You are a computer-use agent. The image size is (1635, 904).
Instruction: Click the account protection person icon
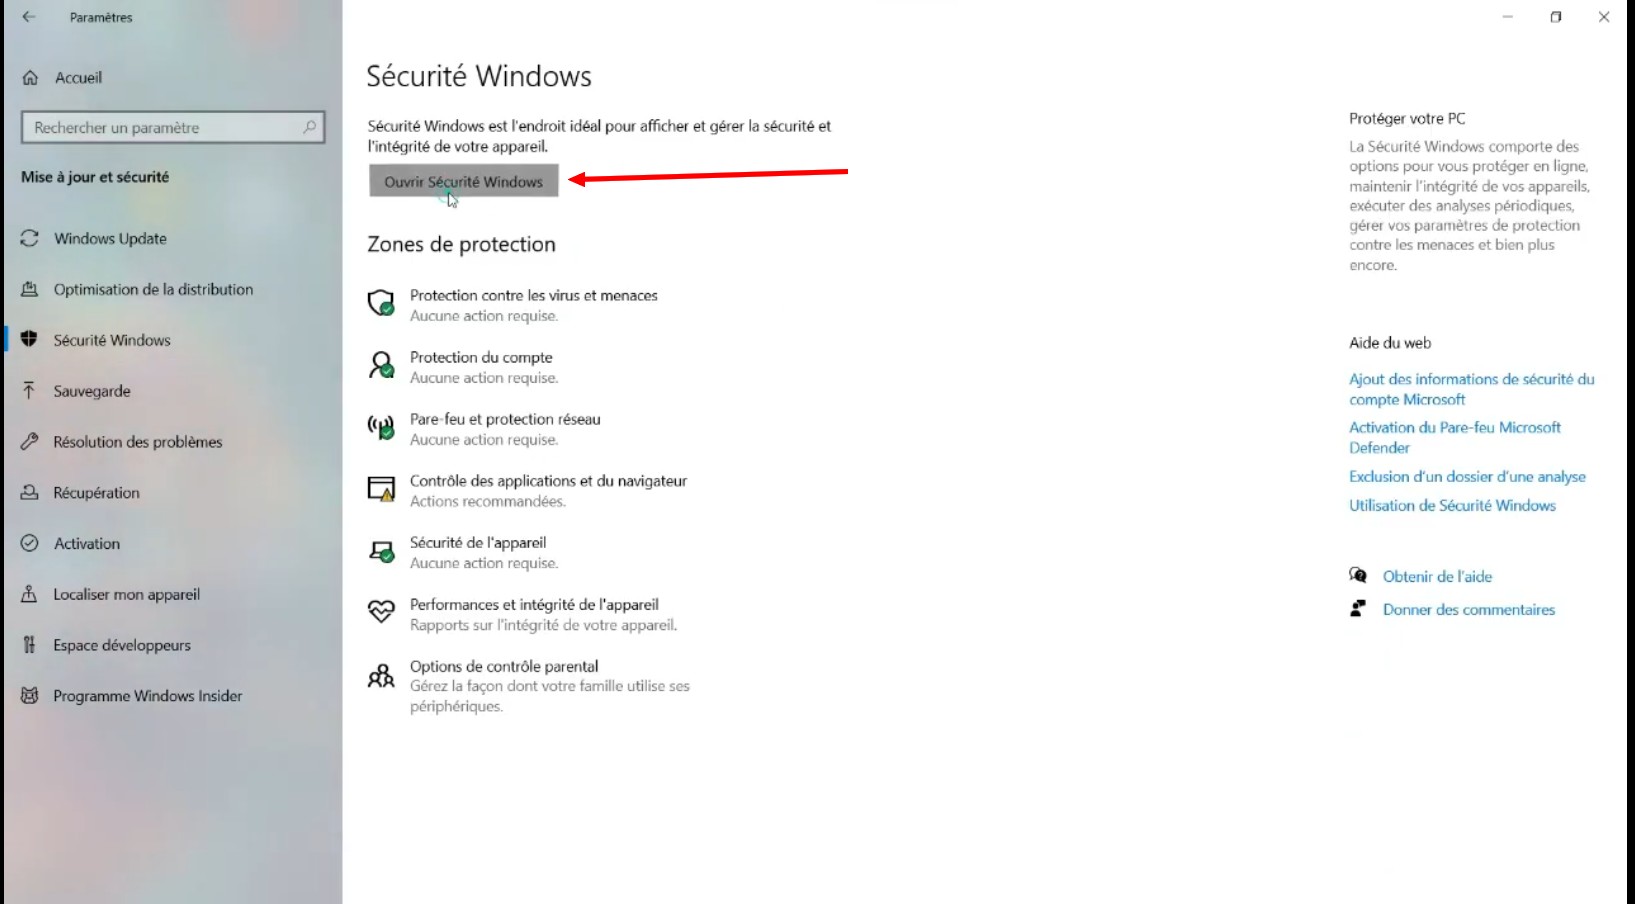coord(381,365)
